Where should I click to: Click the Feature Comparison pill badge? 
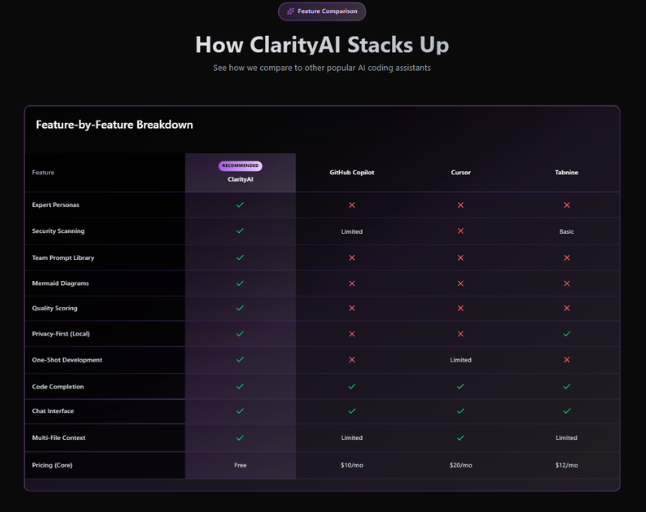(x=322, y=12)
